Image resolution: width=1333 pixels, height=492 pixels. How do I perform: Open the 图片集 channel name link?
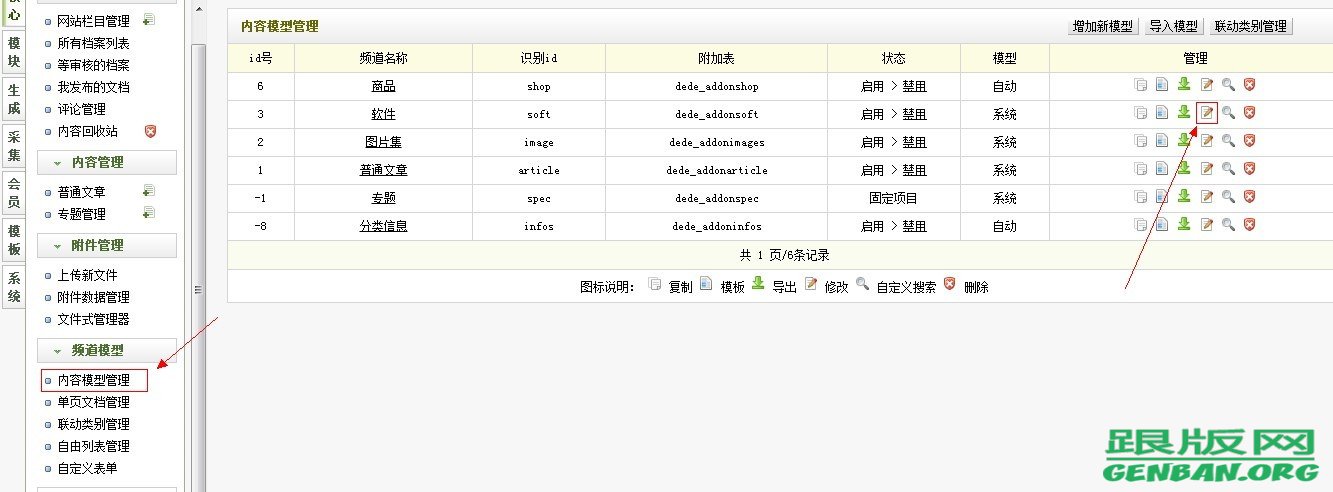[384, 142]
